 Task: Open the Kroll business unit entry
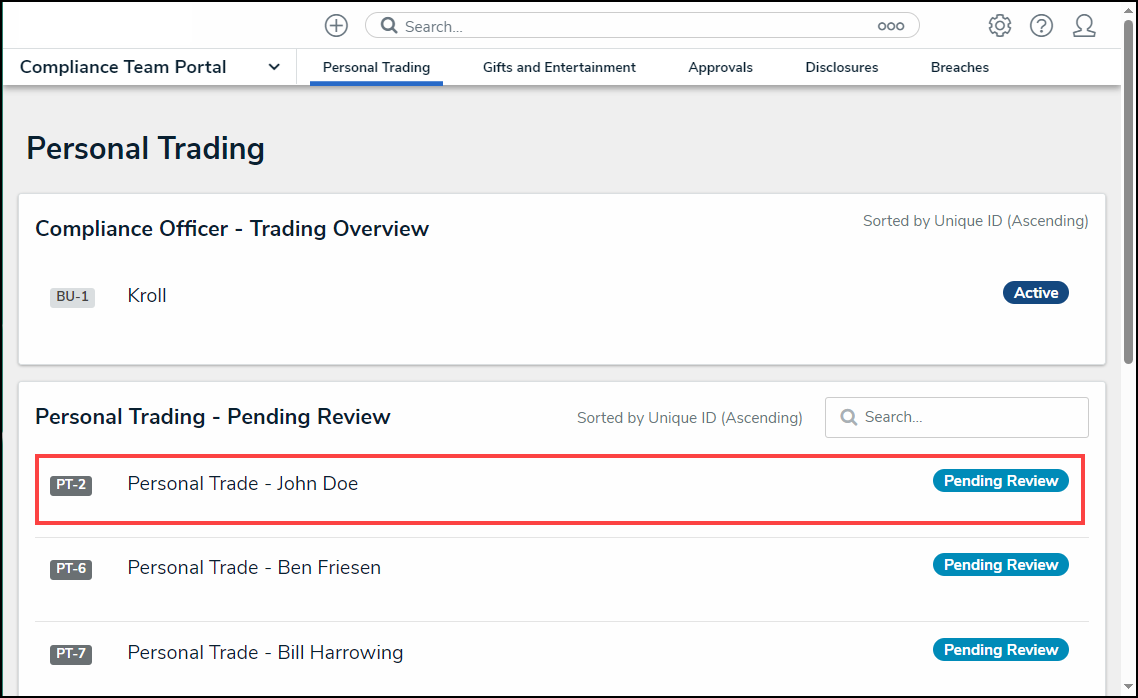click(x=147, y=295)
